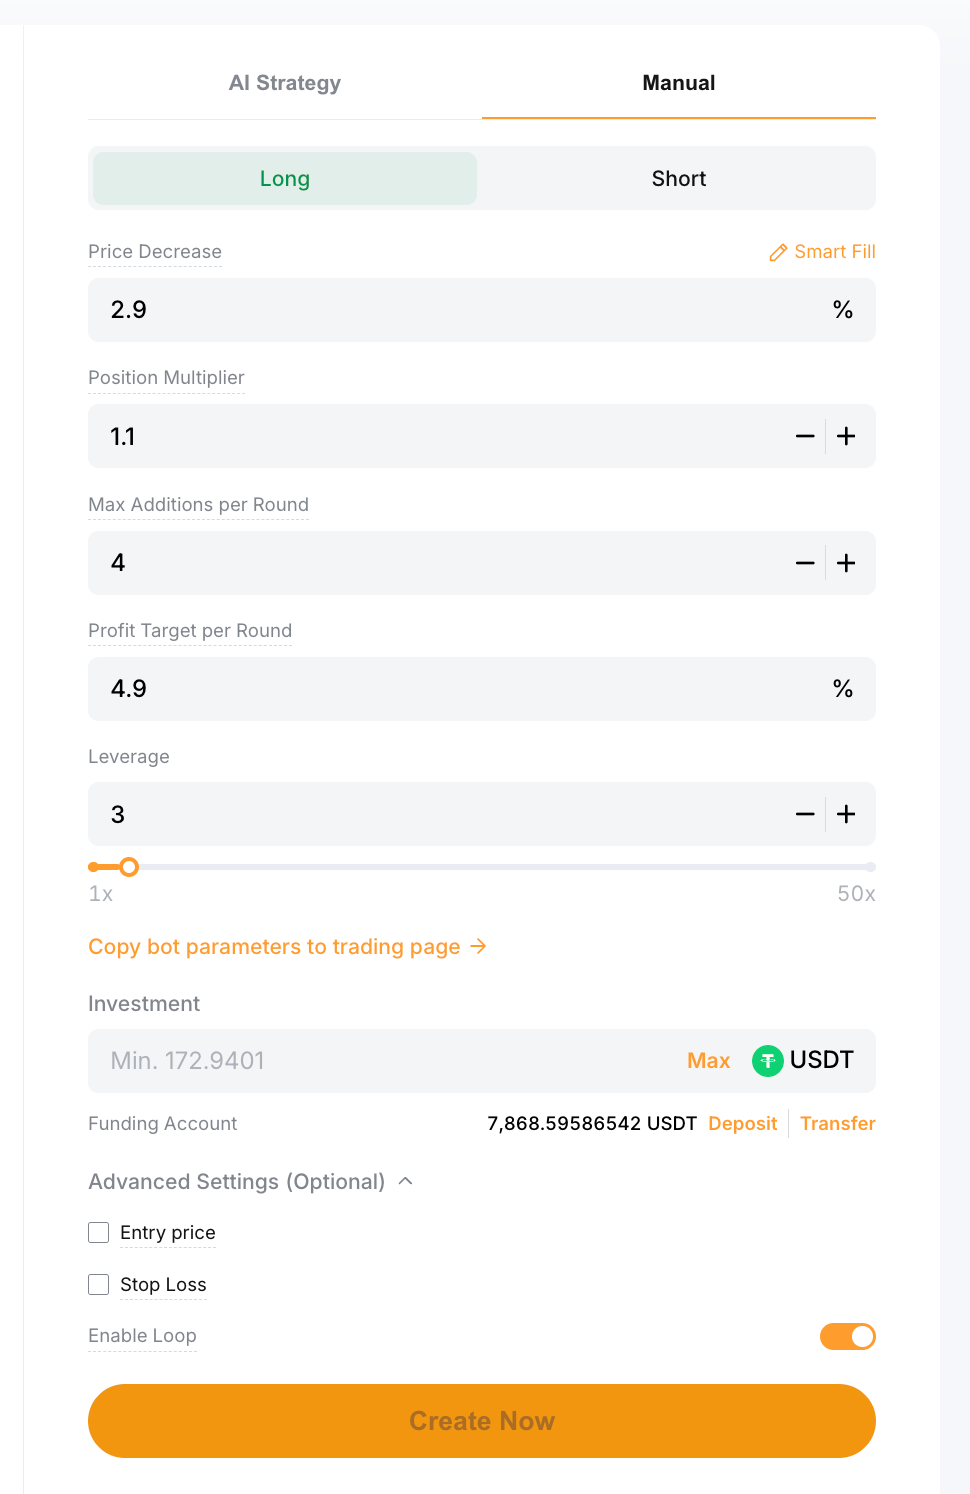Click the leverage slider handle
Screen dimensions: 970x1494
[x=129, y=867]
